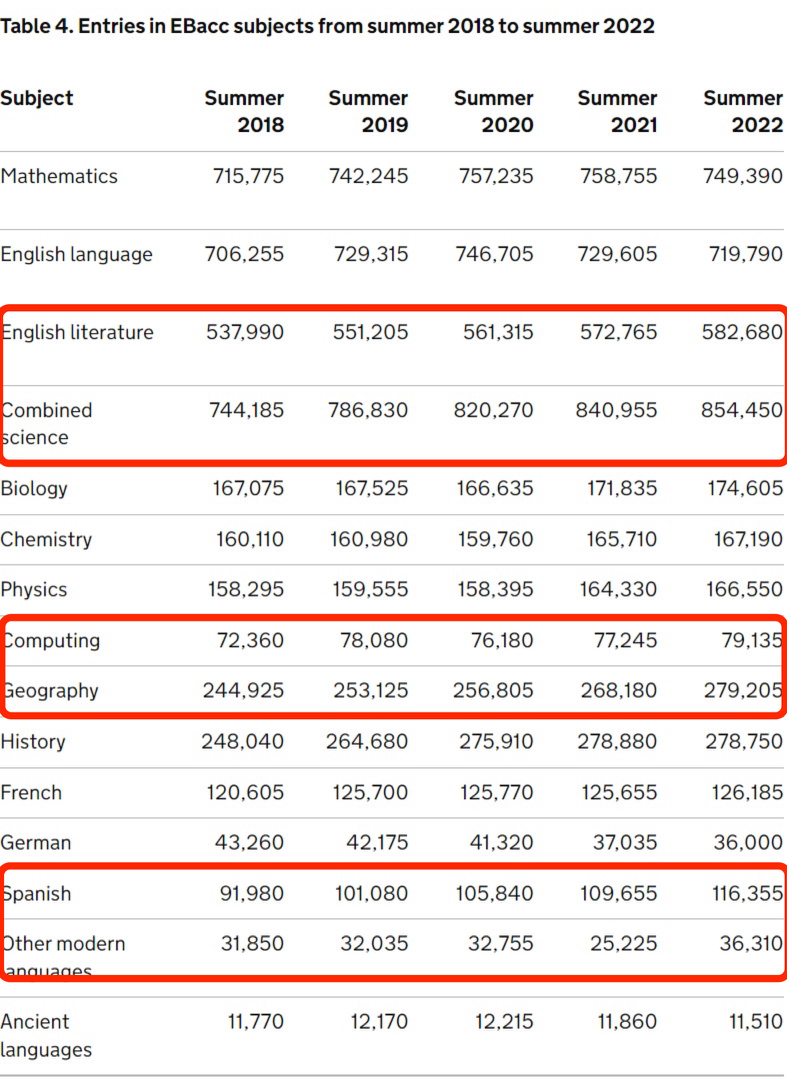Select the Summer 2022 column header
Screen dimensions: 787x1080
click(743, 111)
